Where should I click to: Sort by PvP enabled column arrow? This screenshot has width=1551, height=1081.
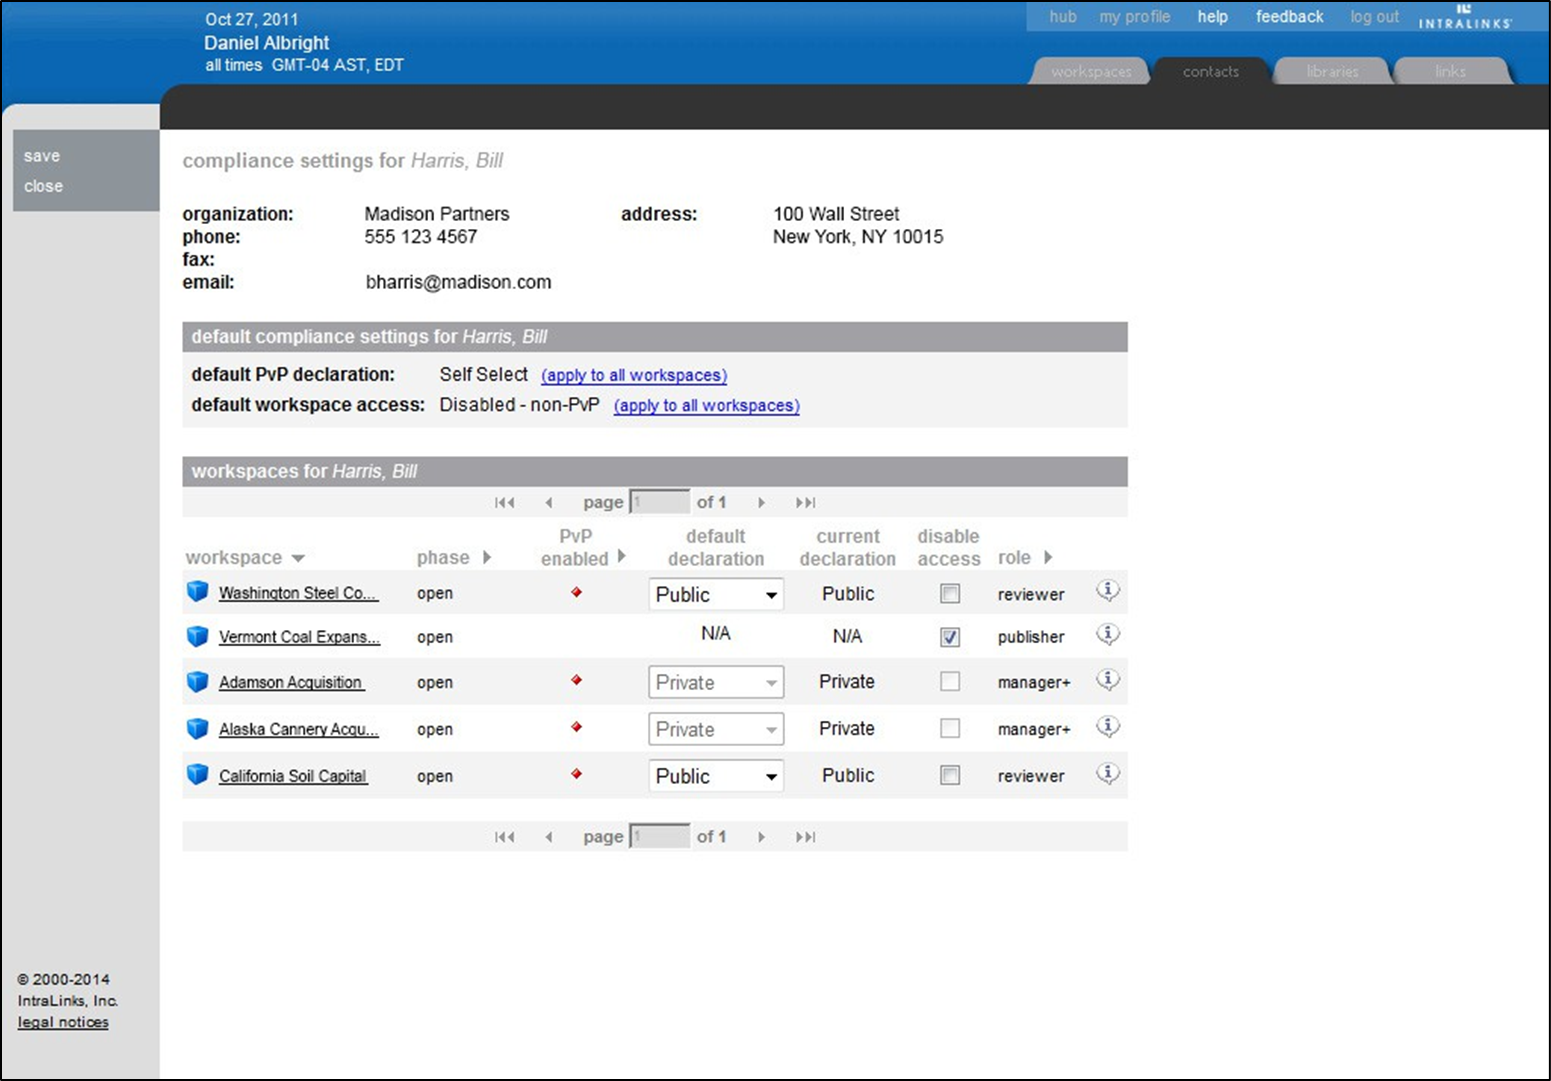621,556
